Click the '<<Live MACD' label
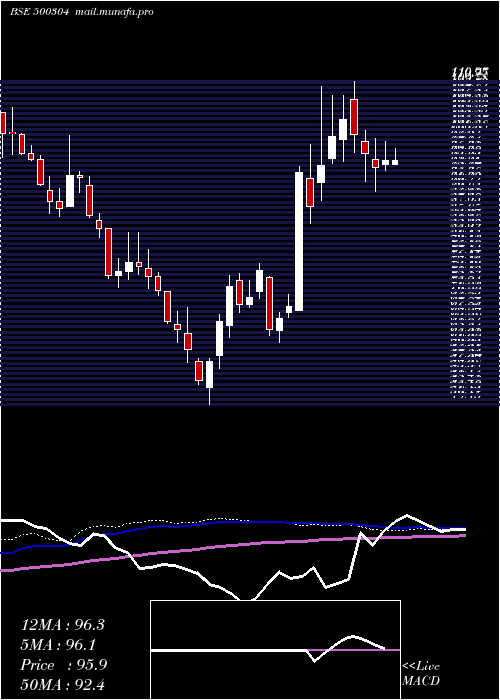500x700 pixels. tap(421, 673)
